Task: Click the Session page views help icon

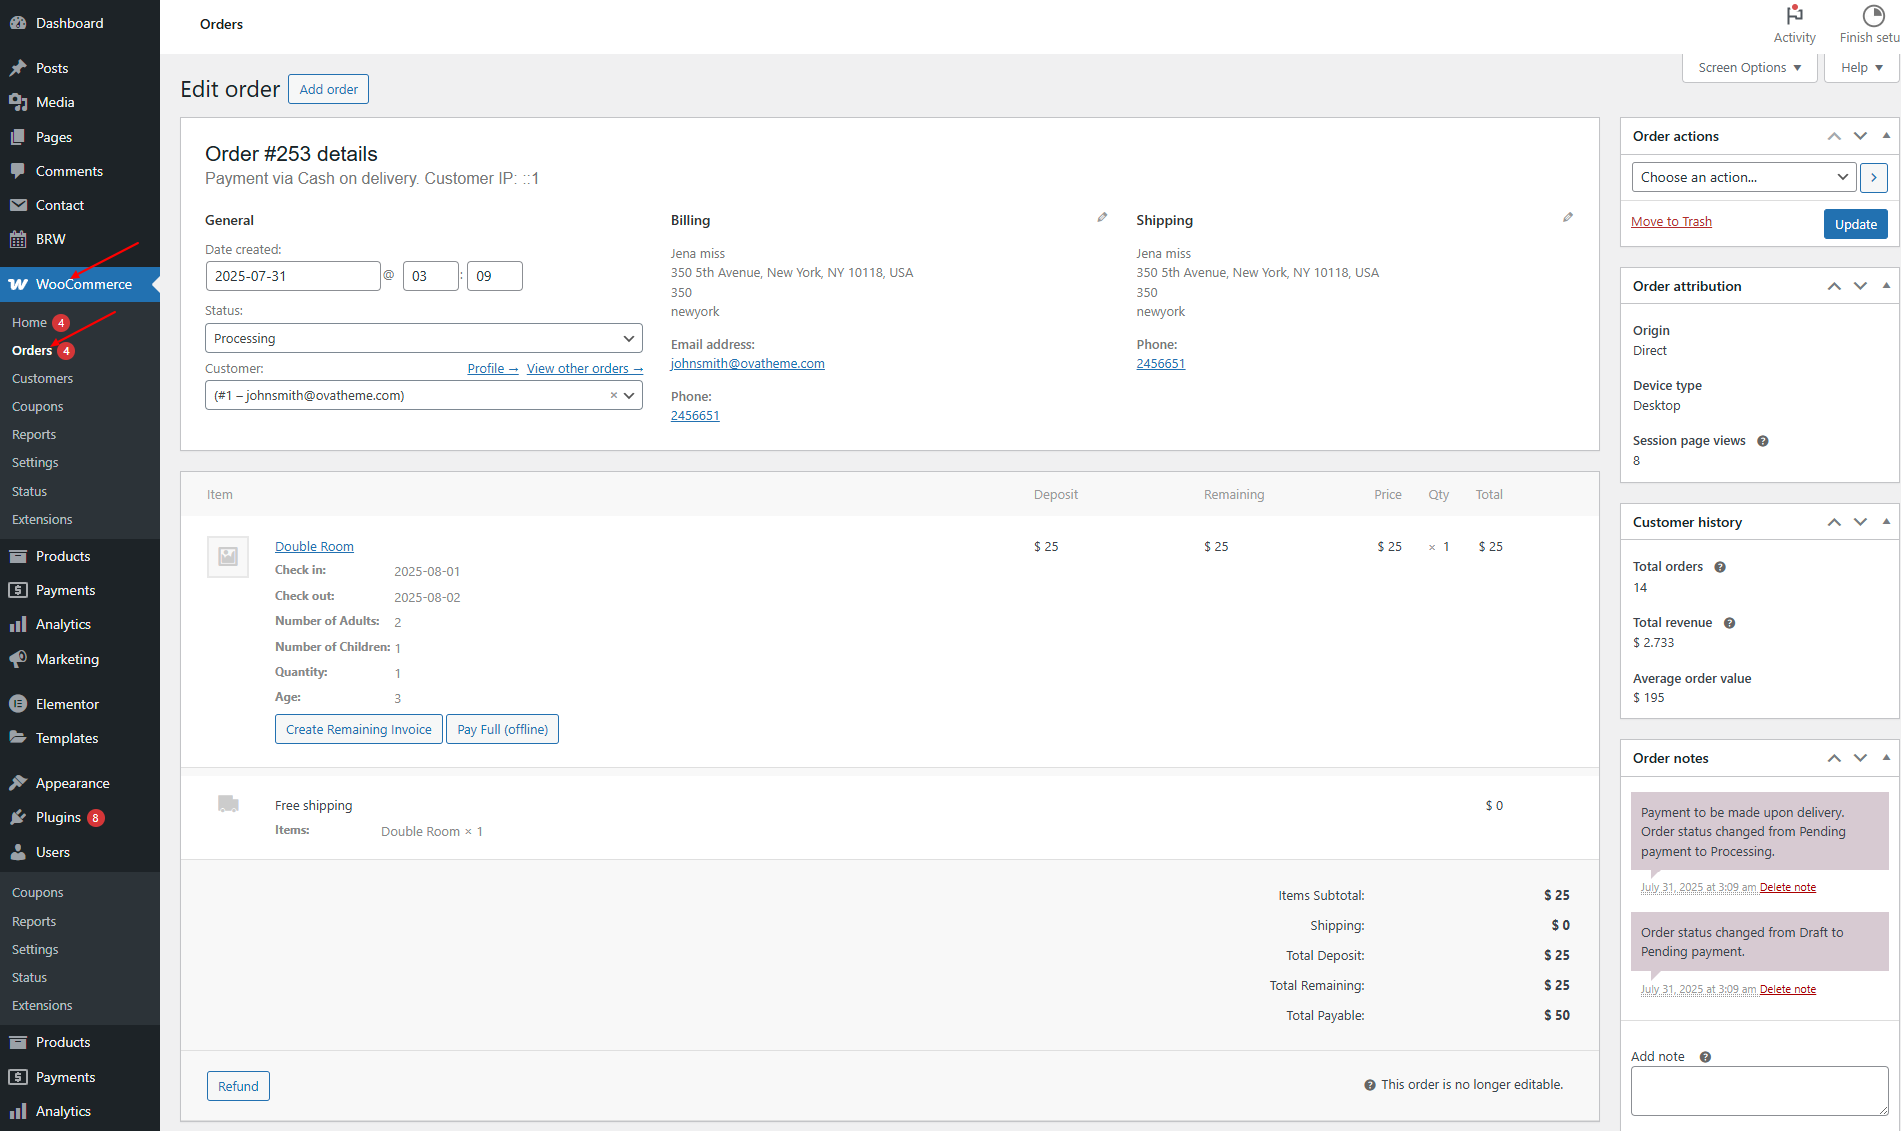Action: tap(1763, 441)
